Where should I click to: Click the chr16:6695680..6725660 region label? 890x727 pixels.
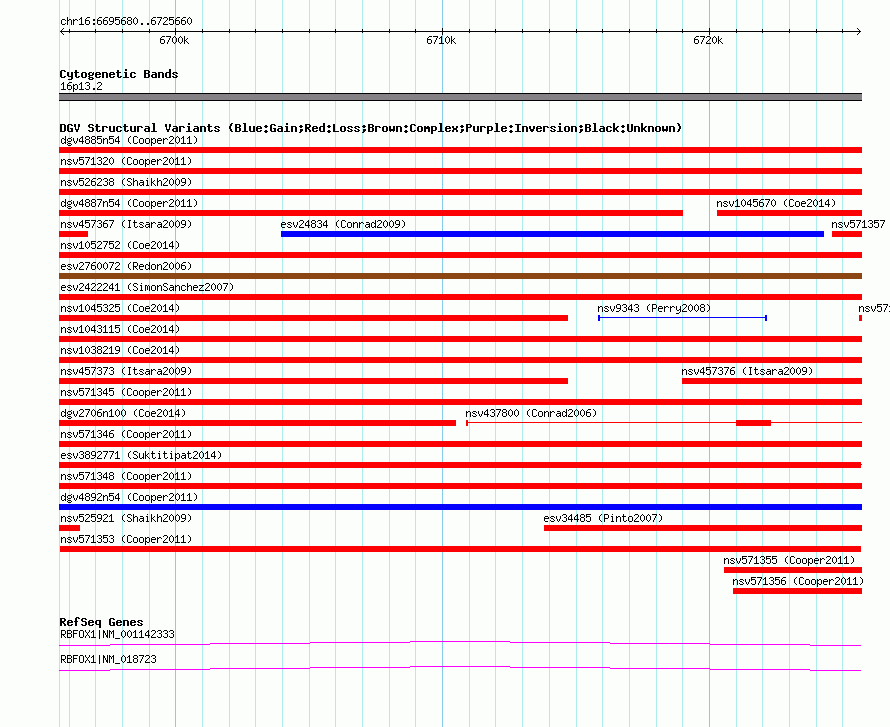[126, 22]
